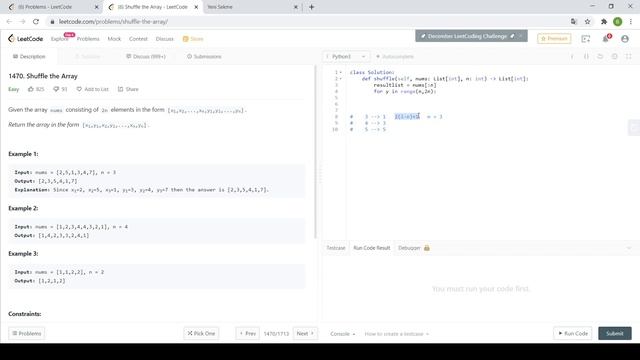Click the curly braces format code icon
640x360 pixels.
click(x=586, y=56)
